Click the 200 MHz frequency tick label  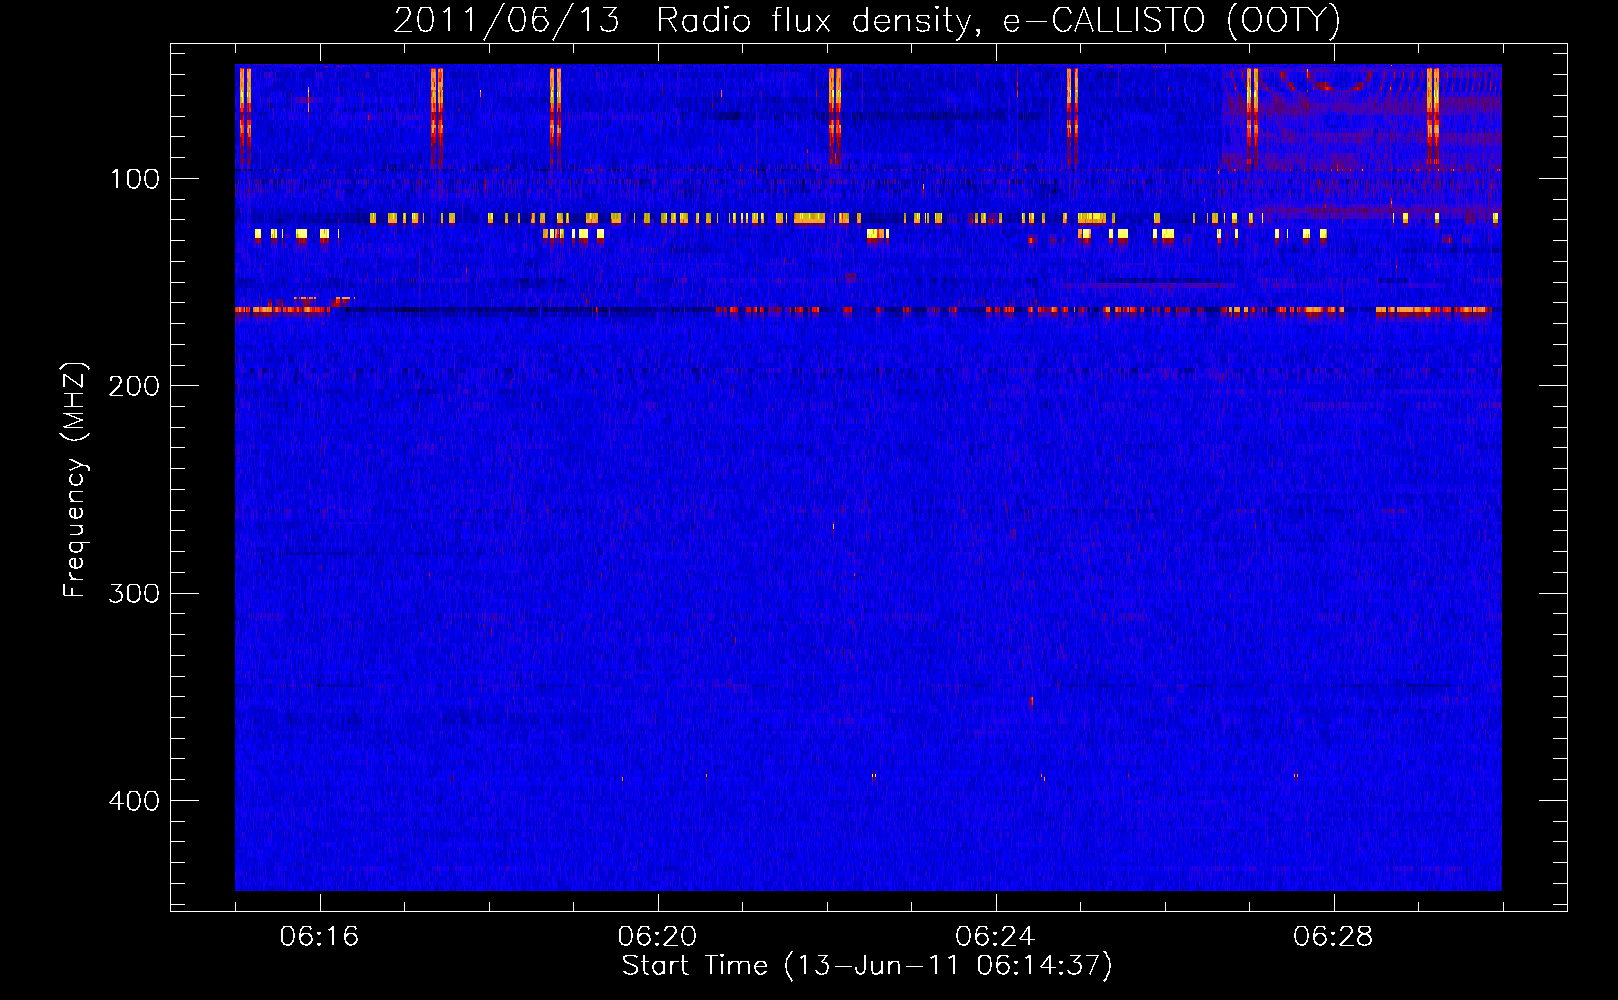click(134, 387)
